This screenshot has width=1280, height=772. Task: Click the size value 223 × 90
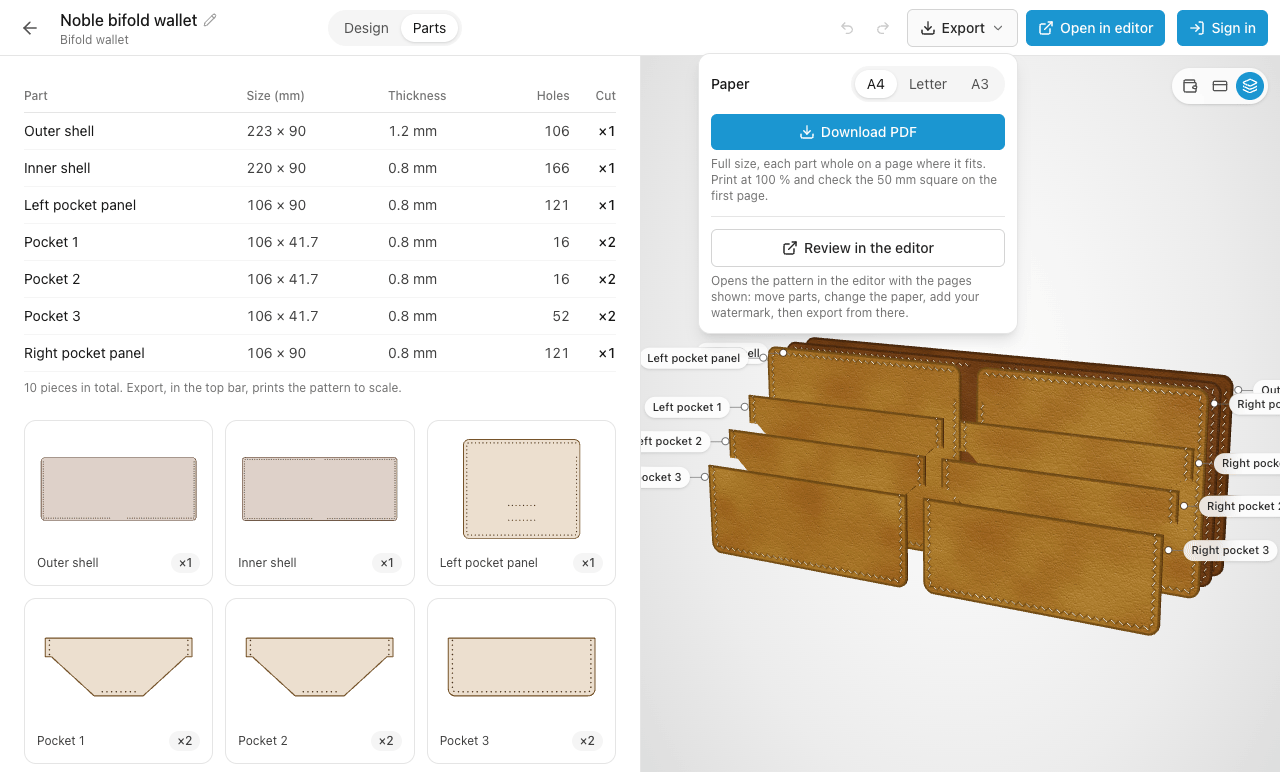pos(277,131)
